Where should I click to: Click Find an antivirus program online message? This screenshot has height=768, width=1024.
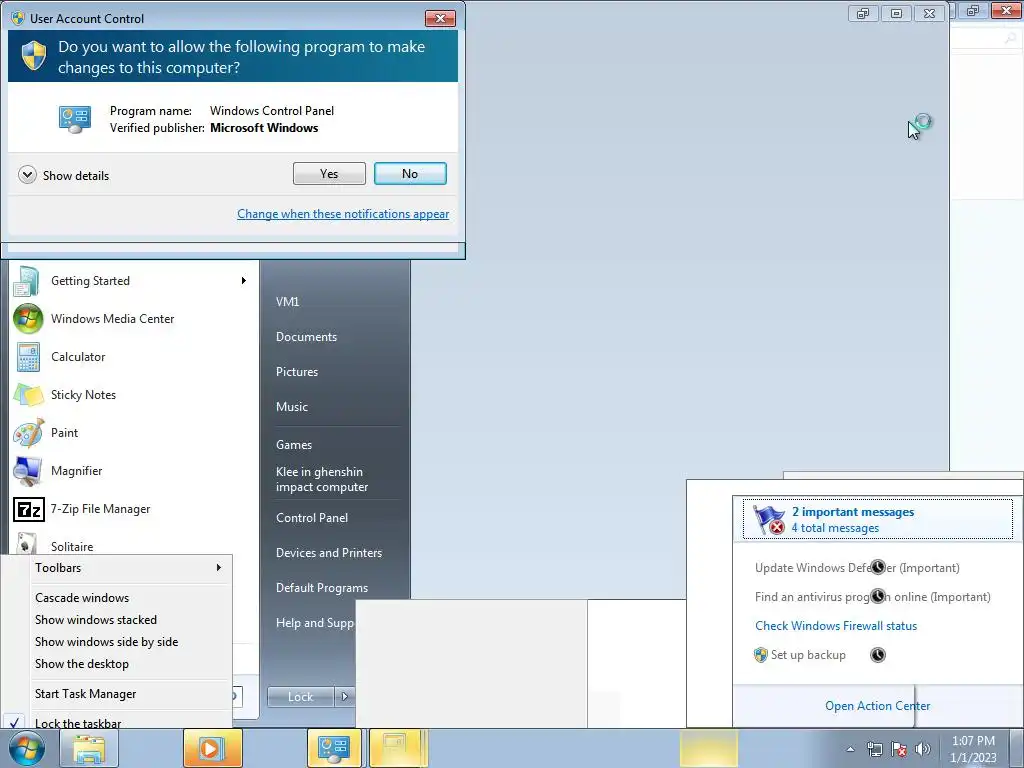pos(872,597)
